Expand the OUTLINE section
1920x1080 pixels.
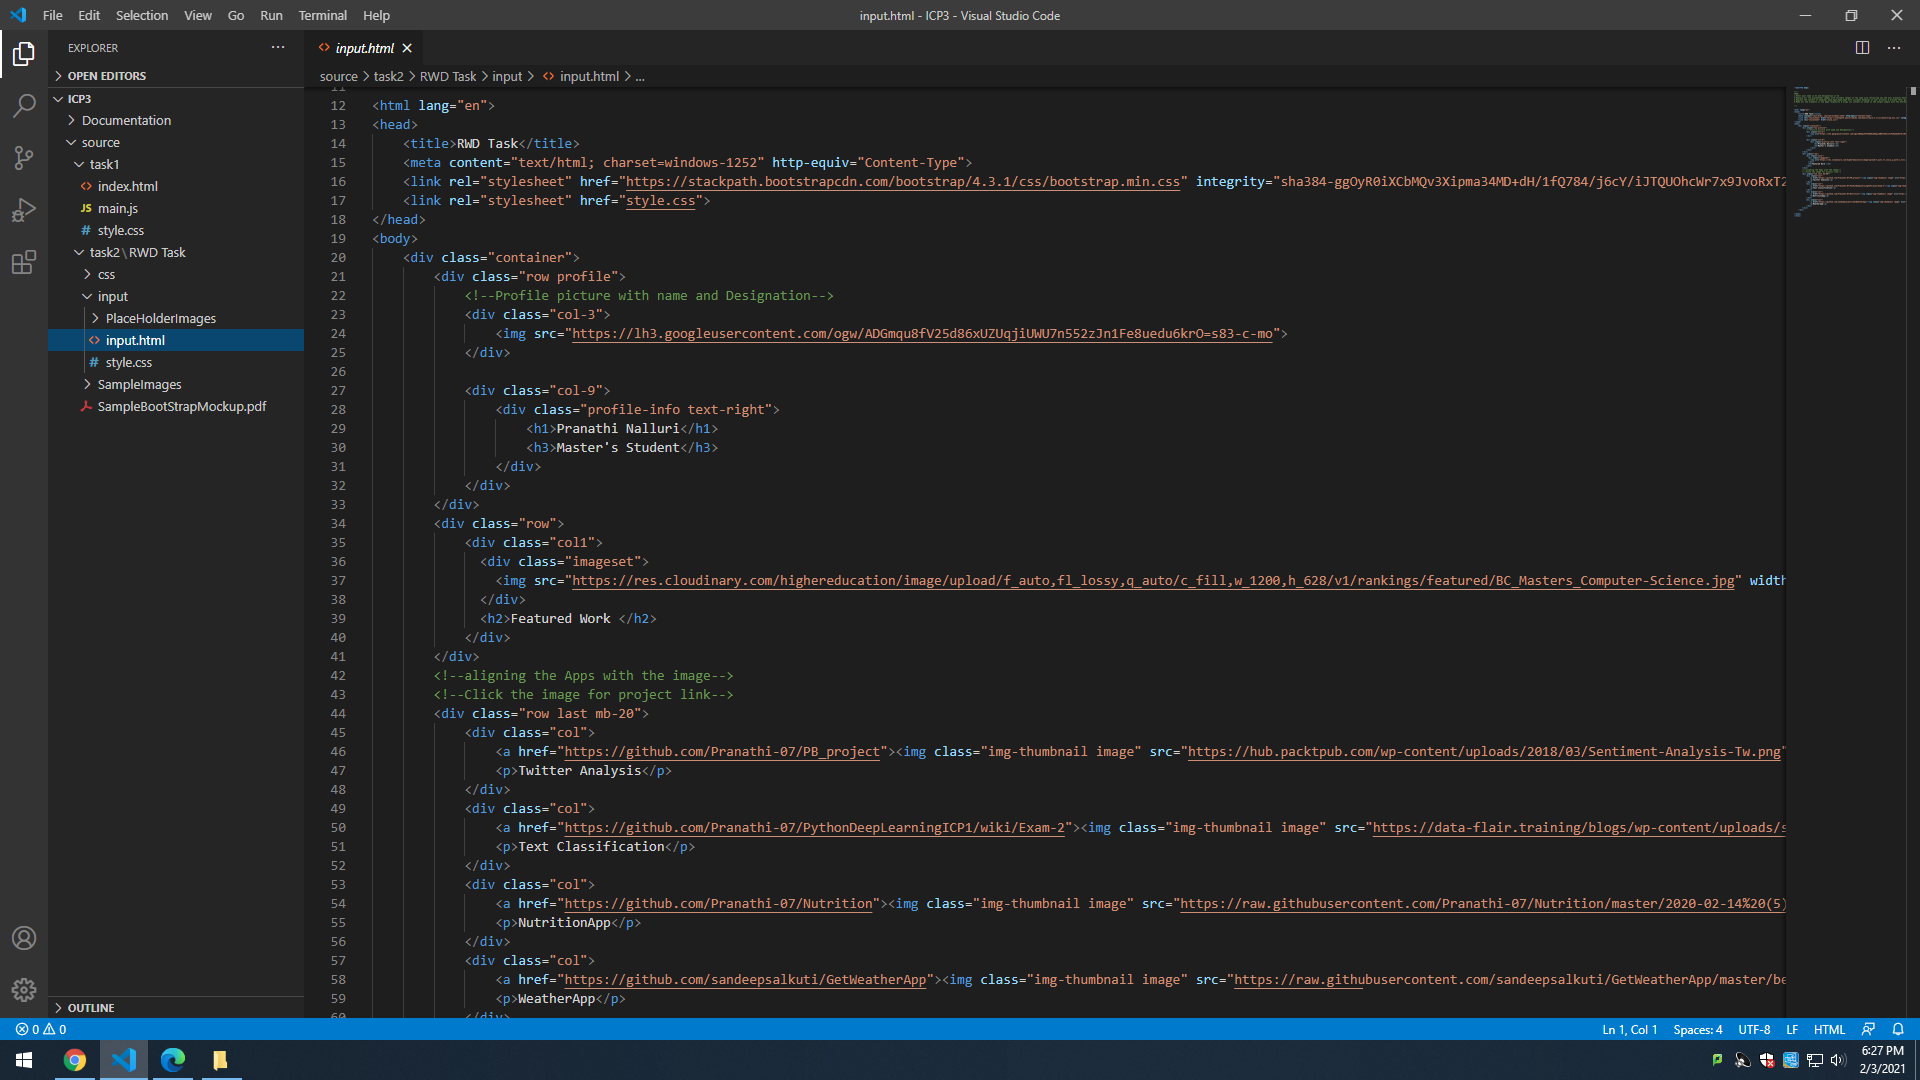[90, 1008]
